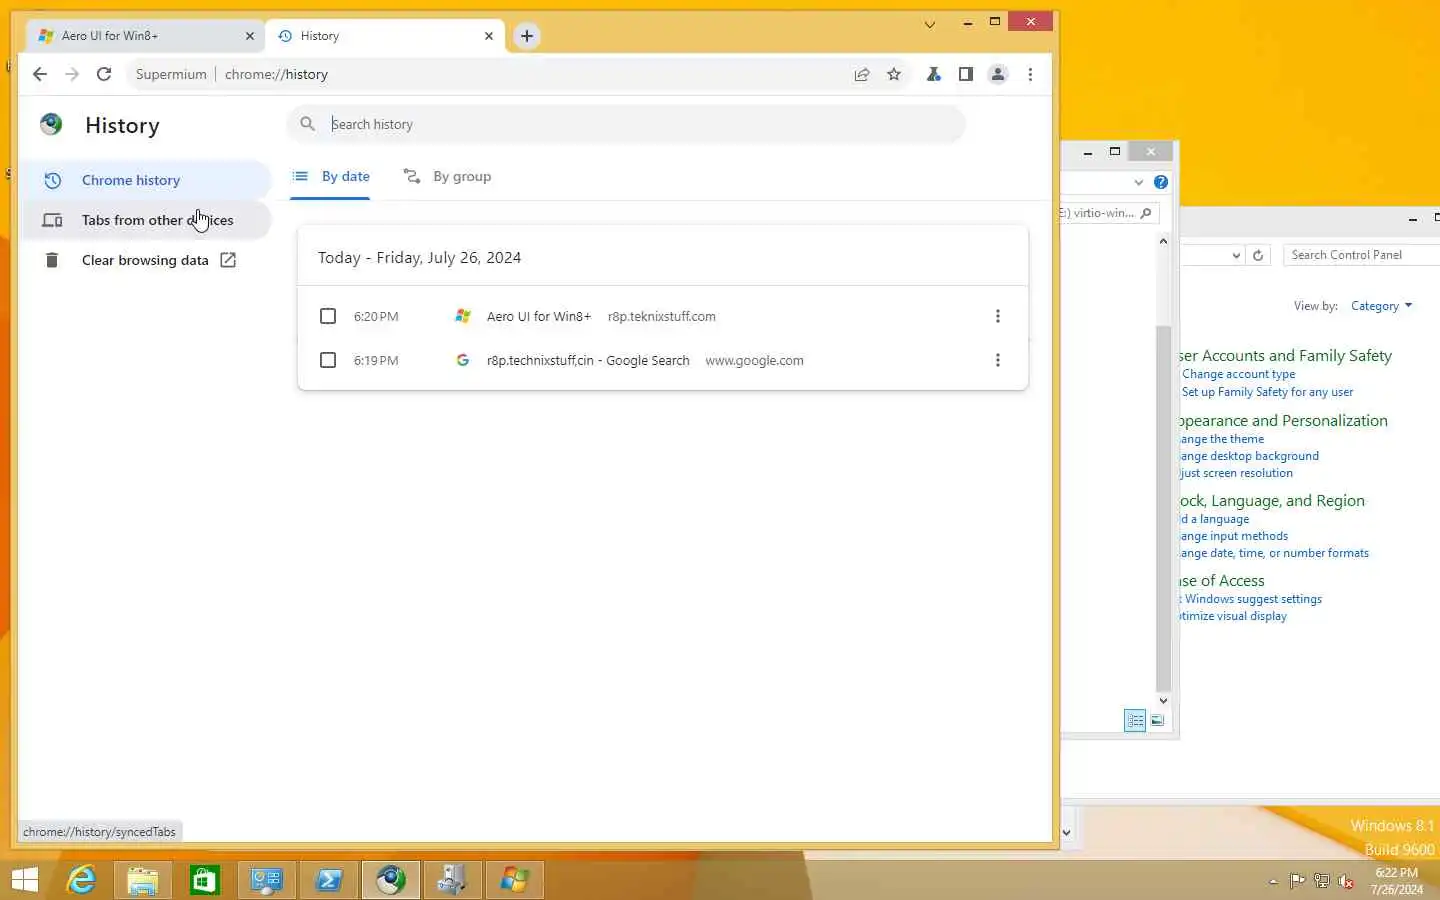Check the 6:19 PM Google Search entry checkbox
This screenshot has height=900, width=1440.
pyautogui.click(x=328, y=360)
